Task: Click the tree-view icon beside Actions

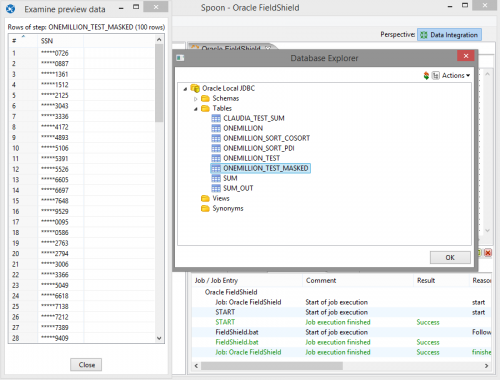Action: pos(436,76)
